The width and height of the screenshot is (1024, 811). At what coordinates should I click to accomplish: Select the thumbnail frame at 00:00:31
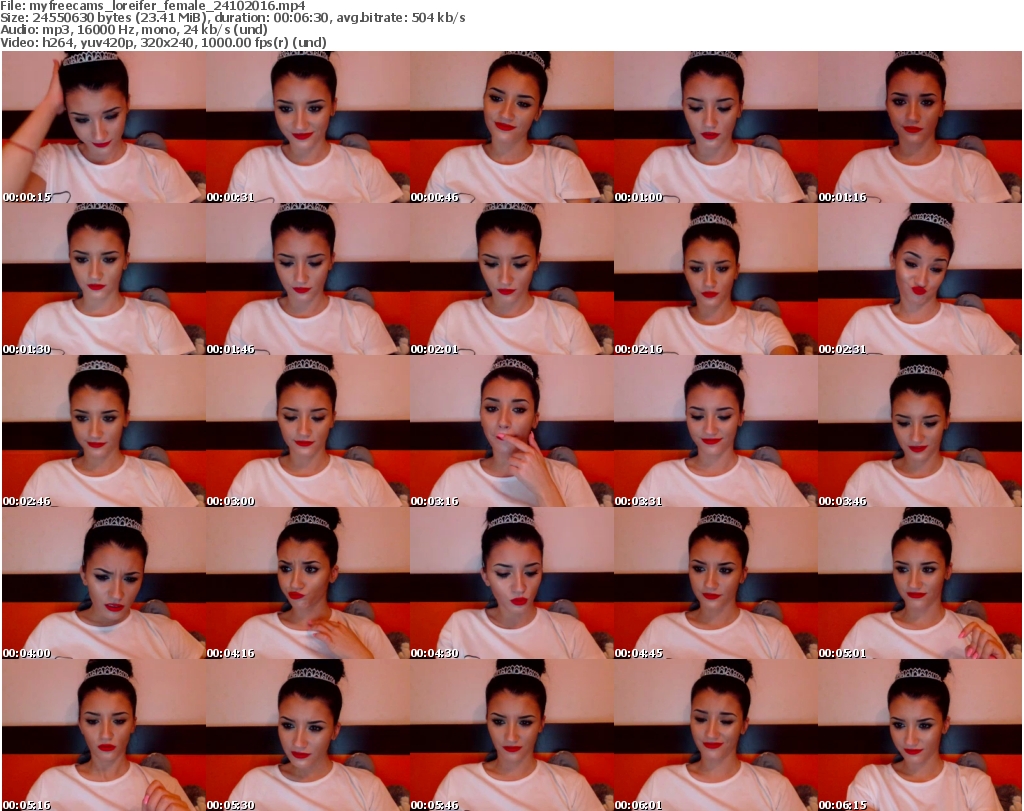point(308,127)
